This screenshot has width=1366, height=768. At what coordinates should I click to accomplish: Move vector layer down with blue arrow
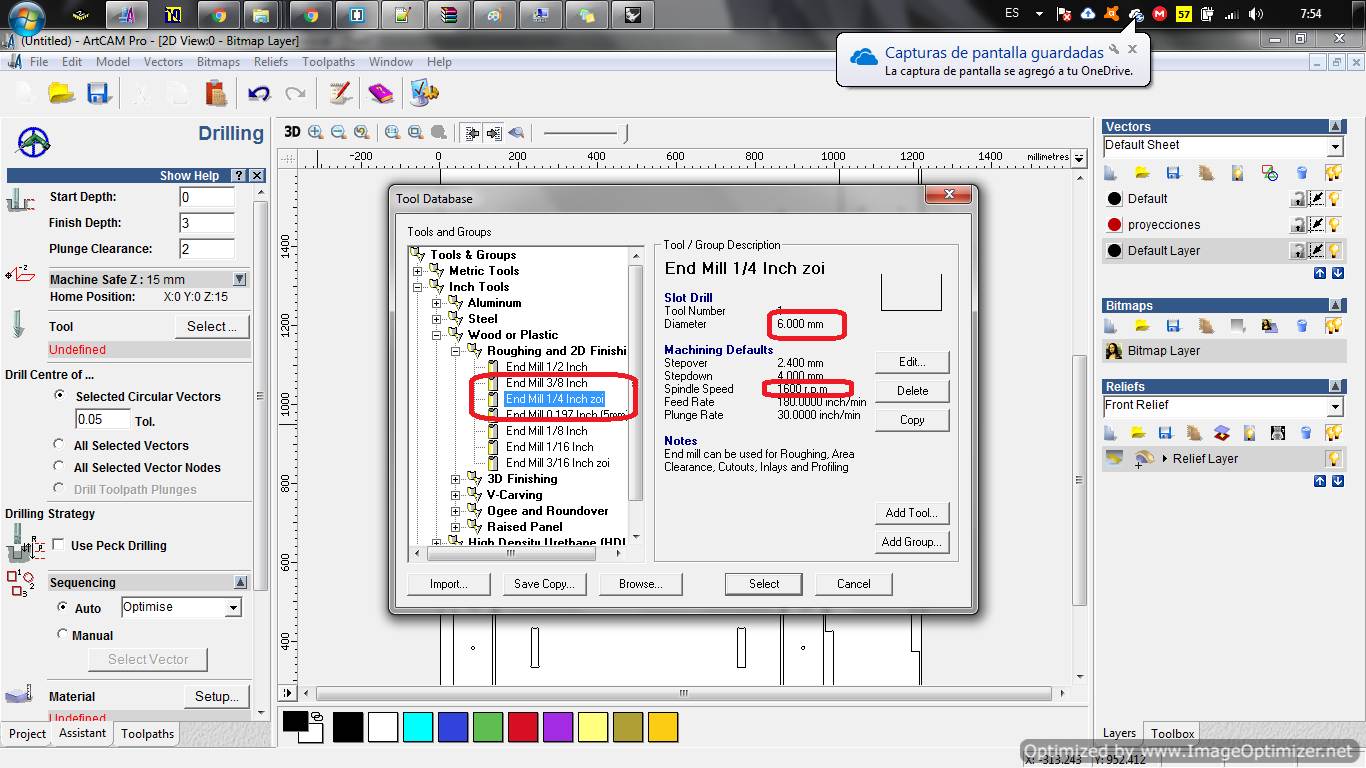click(1337, 273)
